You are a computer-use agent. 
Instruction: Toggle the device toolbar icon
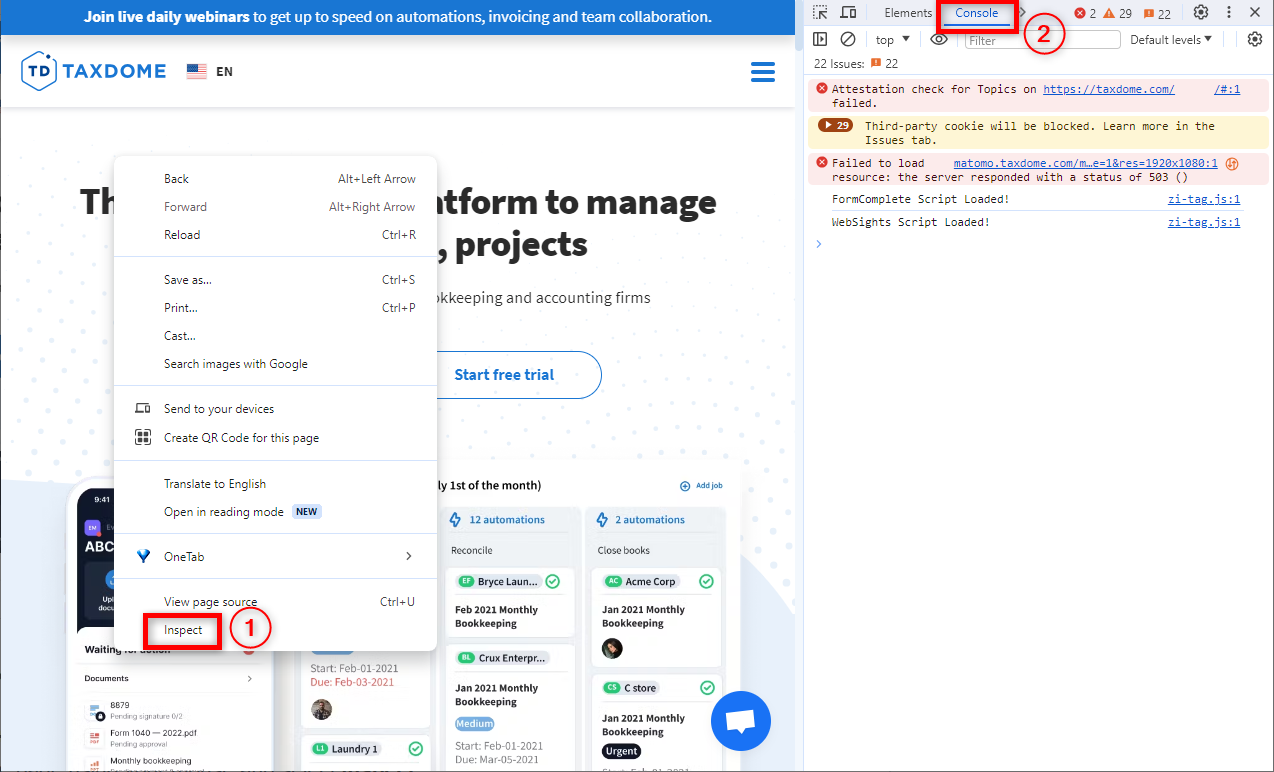click(x=848, y=13)
